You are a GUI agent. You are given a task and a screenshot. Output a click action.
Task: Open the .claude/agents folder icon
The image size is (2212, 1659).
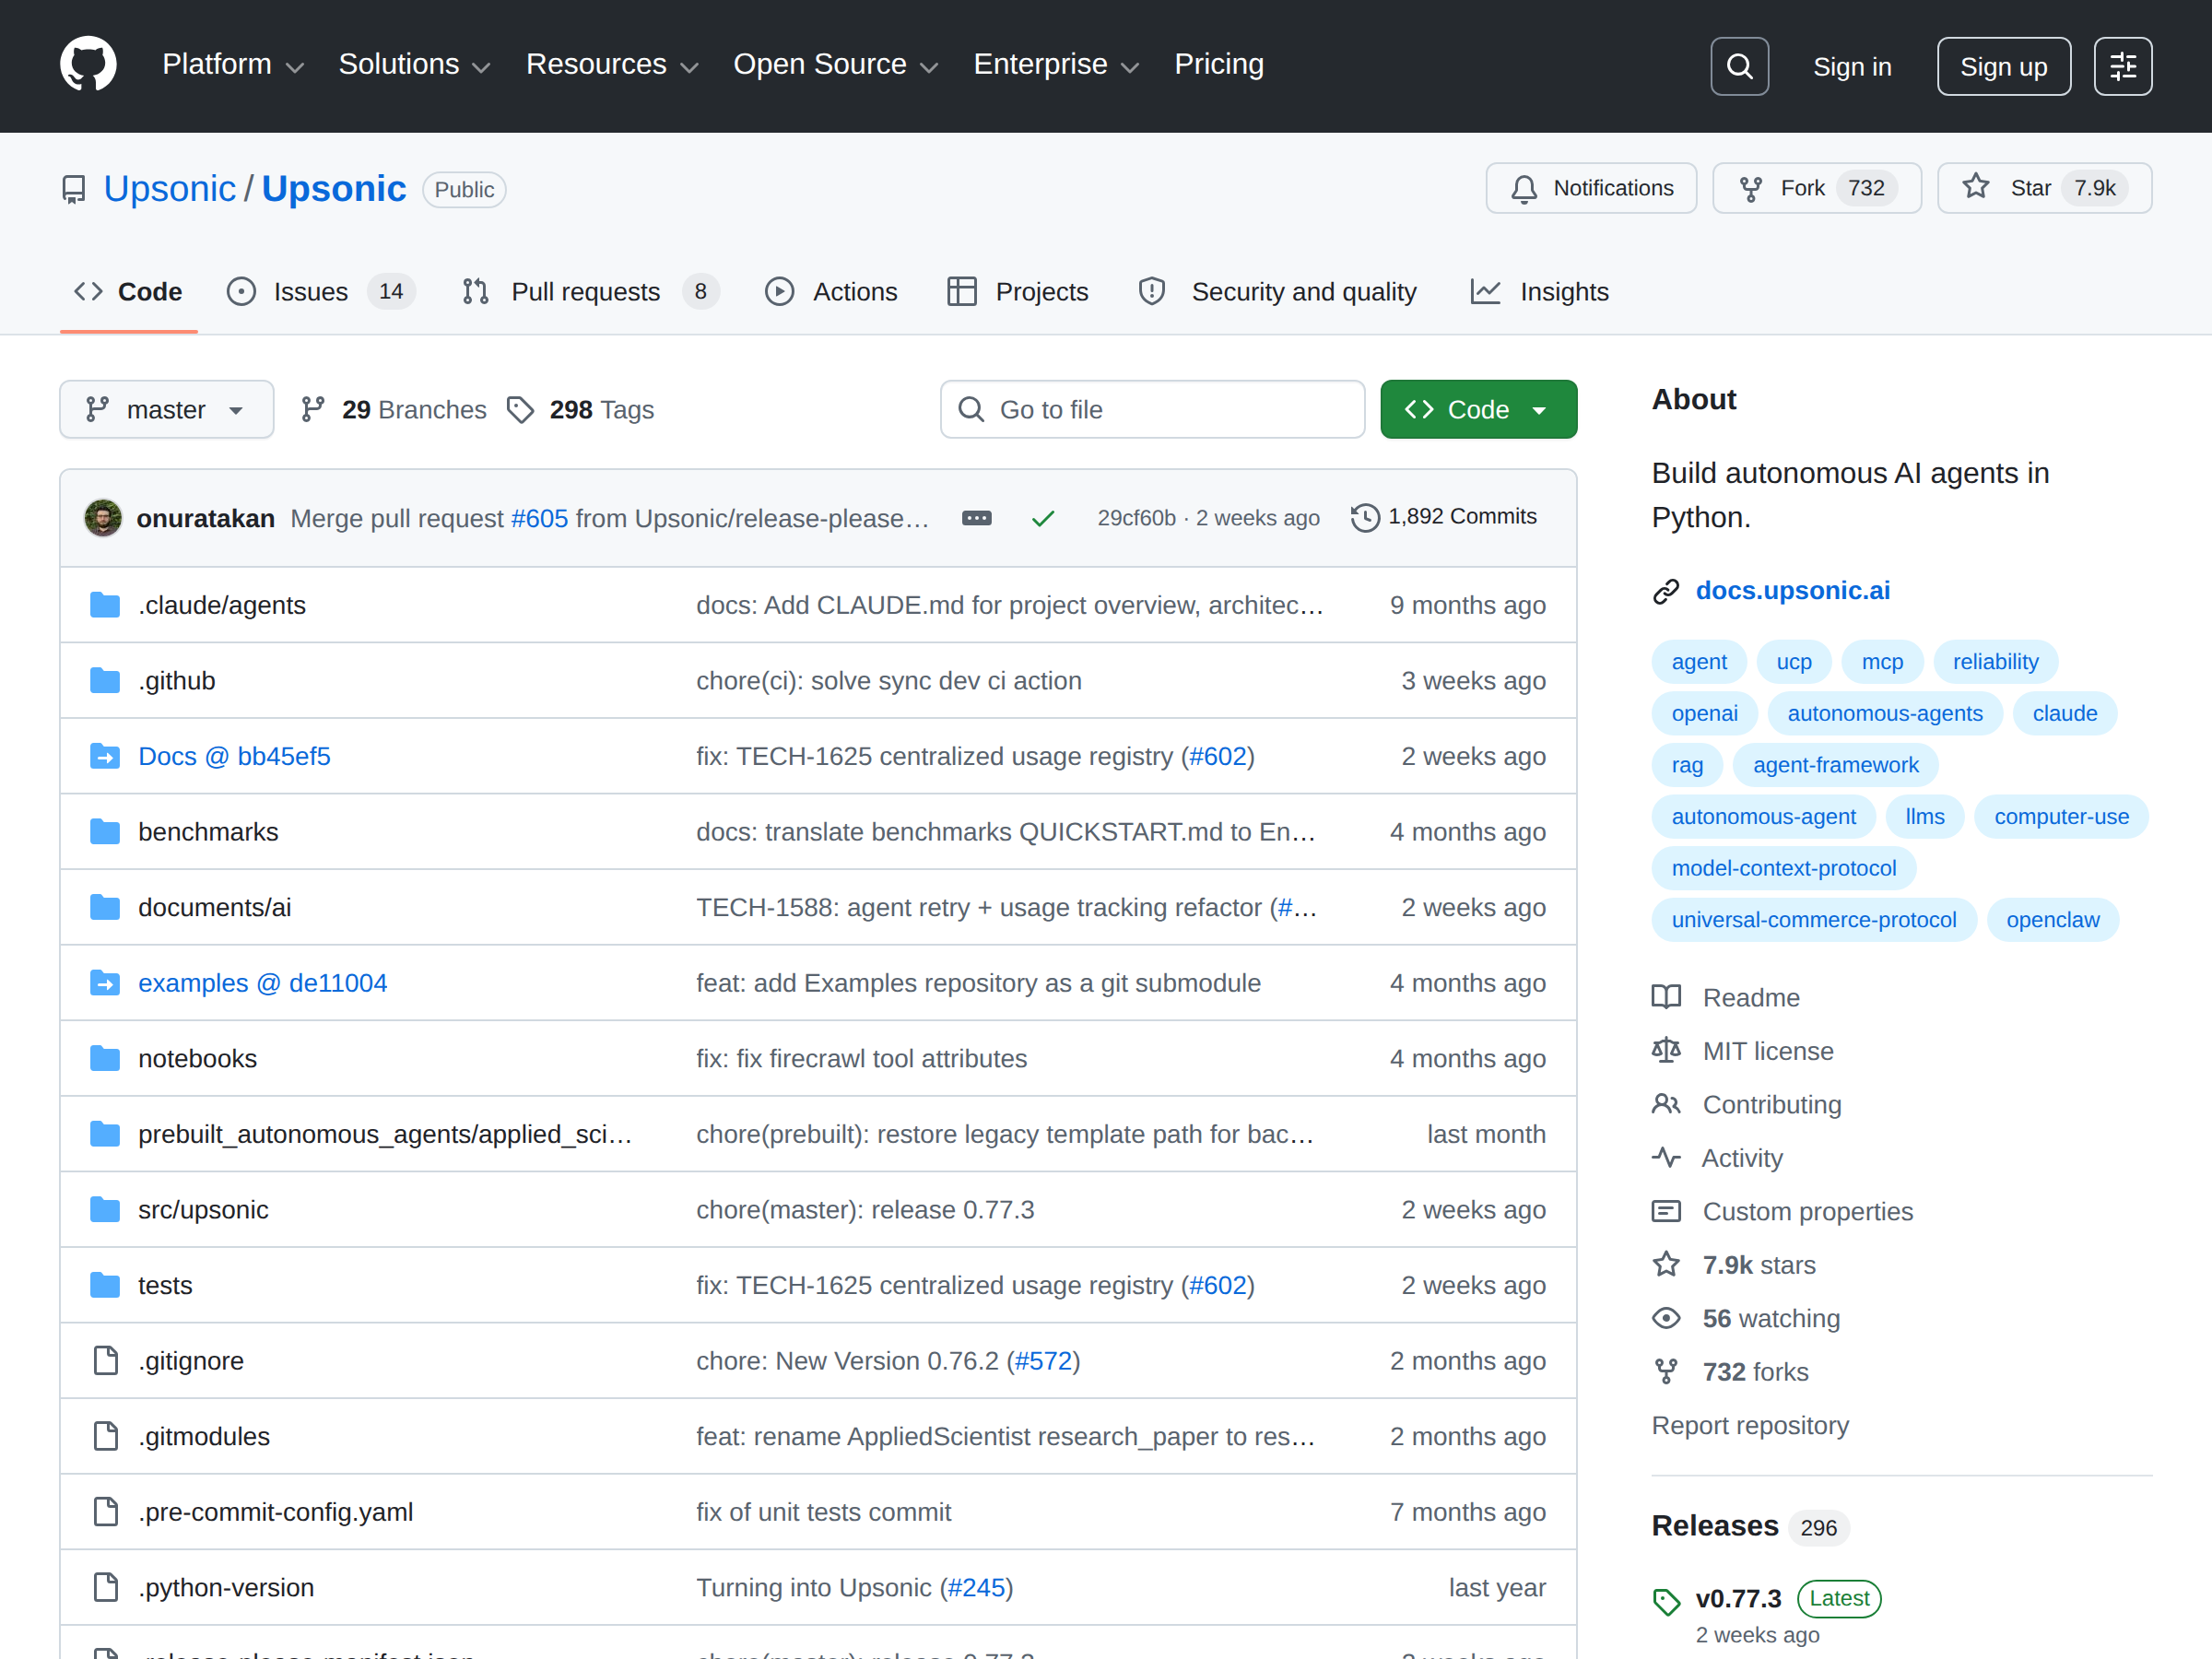(105, 605)
